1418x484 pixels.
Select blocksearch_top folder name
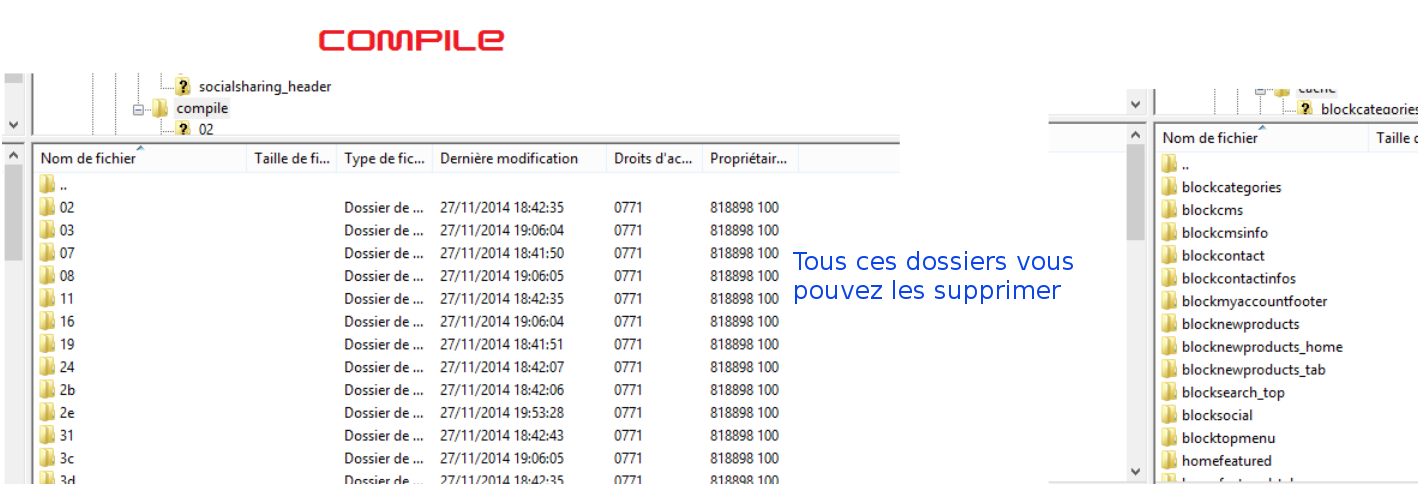1233,392
